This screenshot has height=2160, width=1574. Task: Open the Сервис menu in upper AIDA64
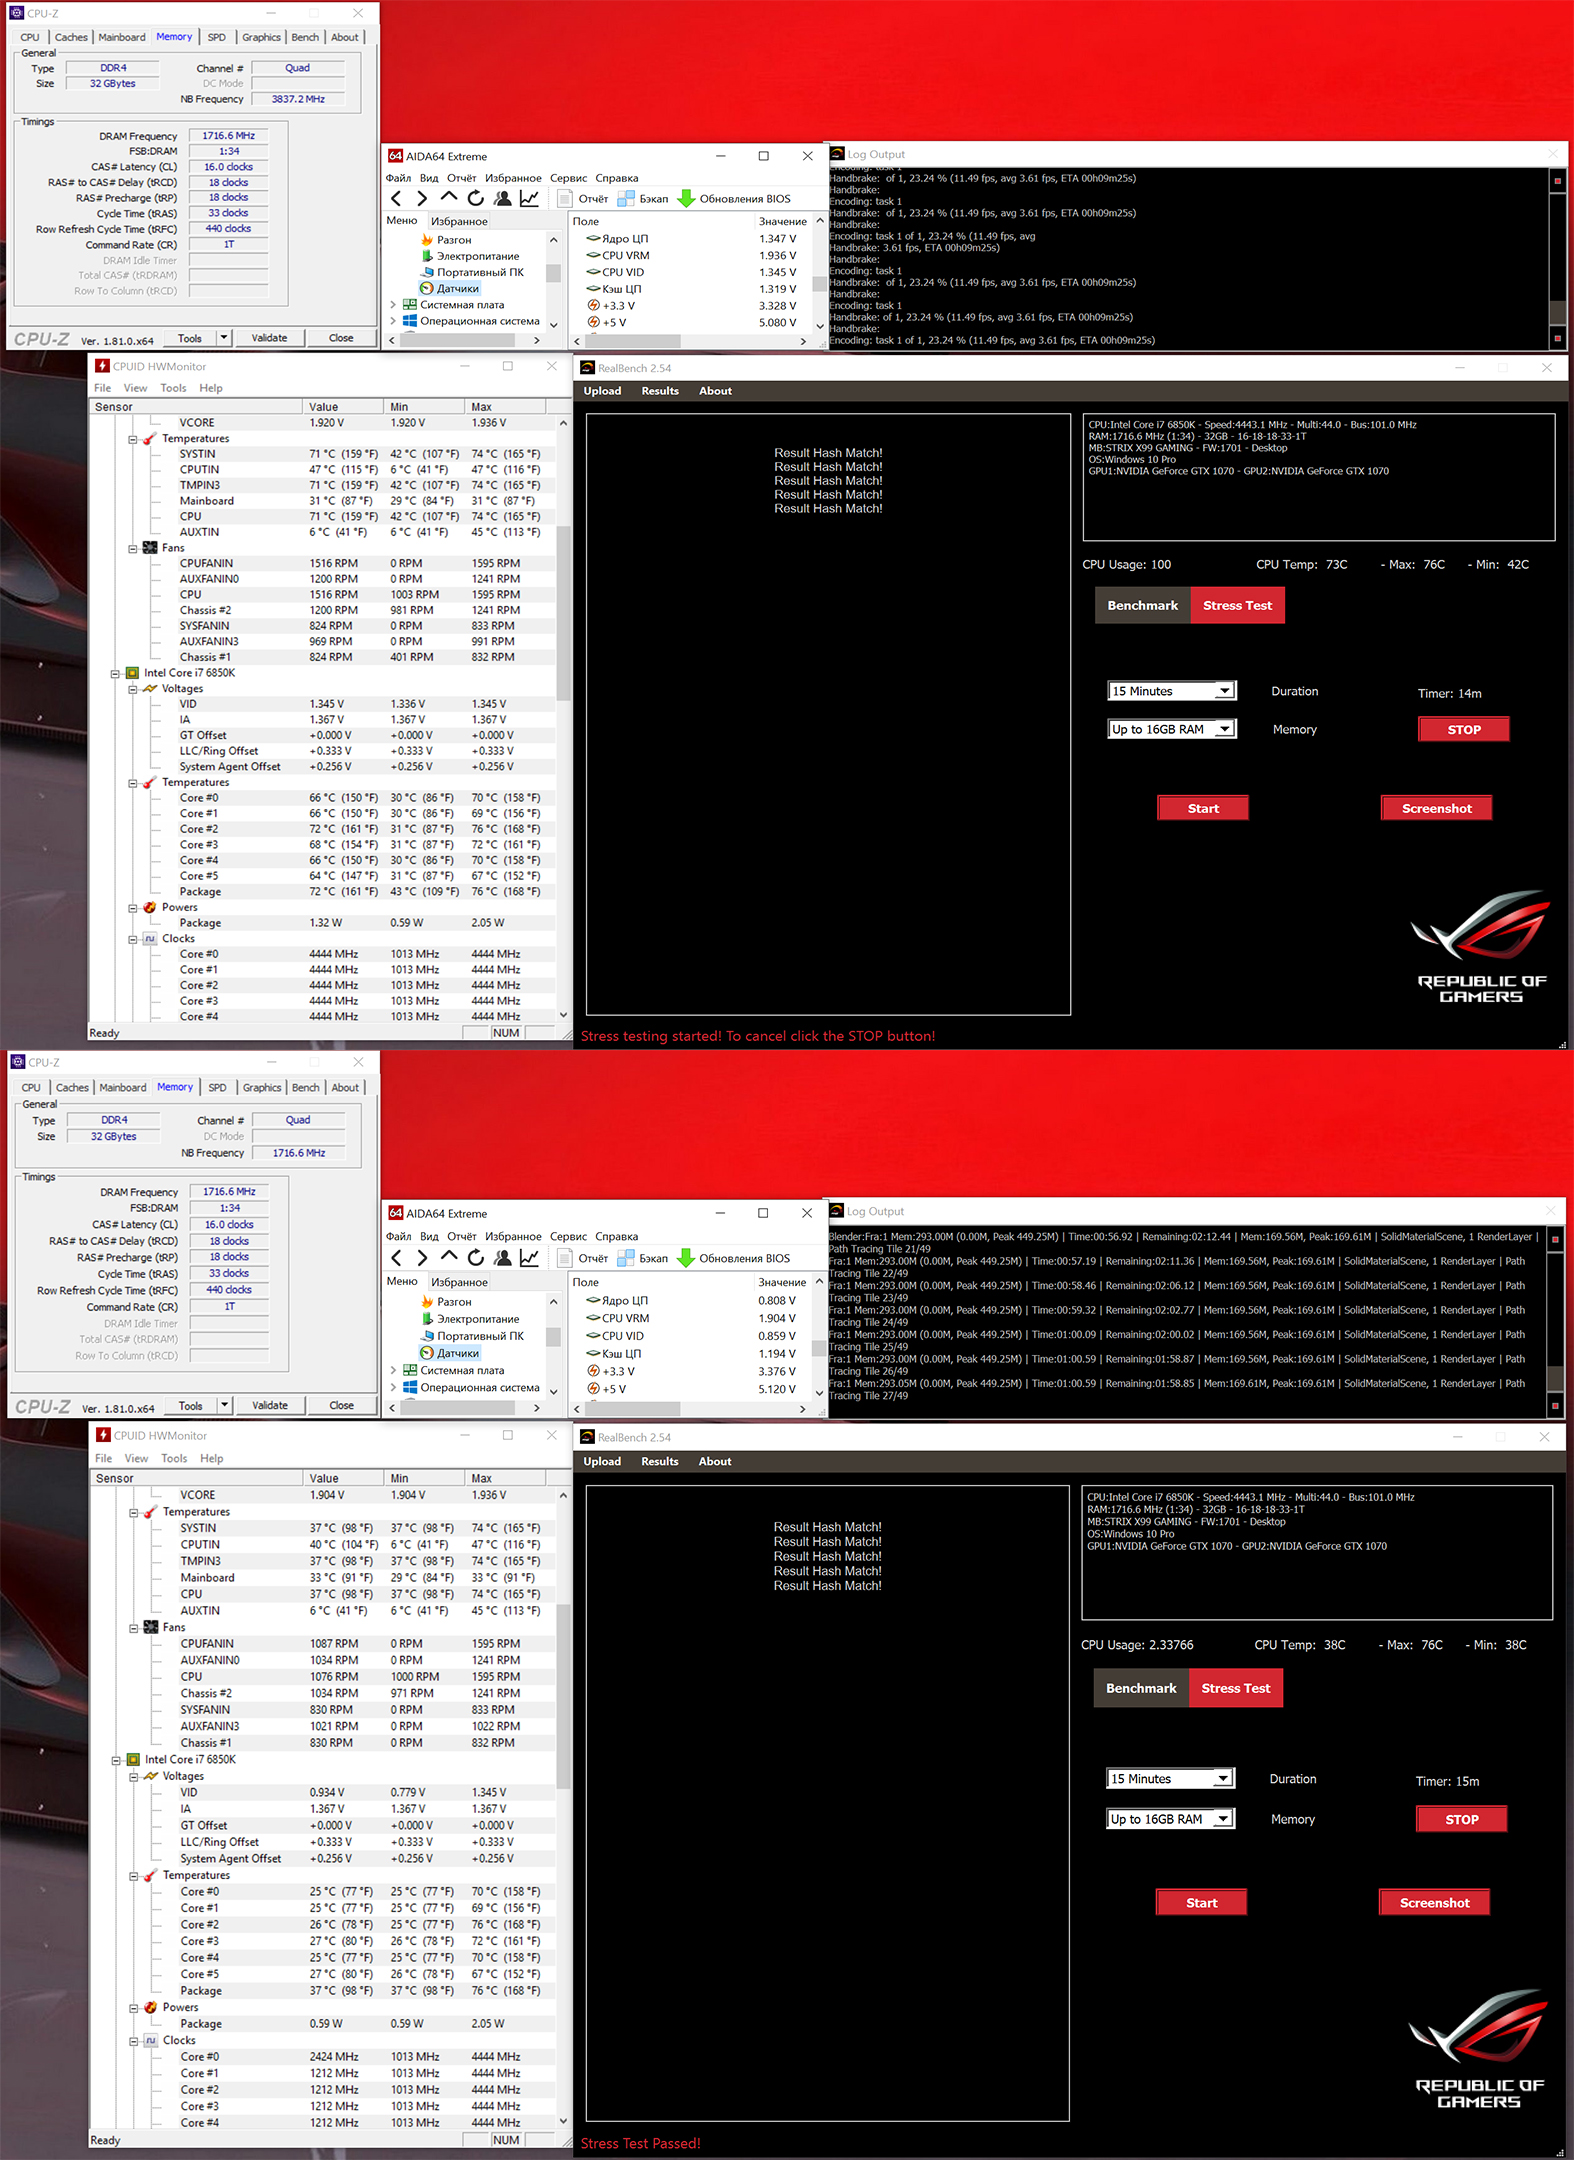point(568,178)
